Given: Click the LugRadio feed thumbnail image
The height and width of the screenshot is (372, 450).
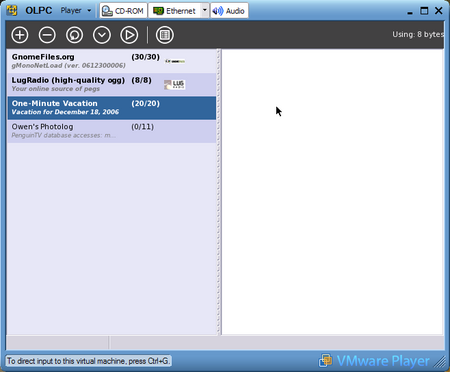Looking at the screenshot, I should point(175,85).
